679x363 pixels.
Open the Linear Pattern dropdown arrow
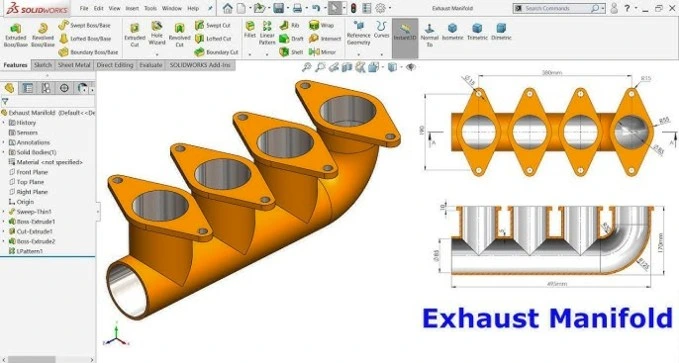[x=267, y=55]
